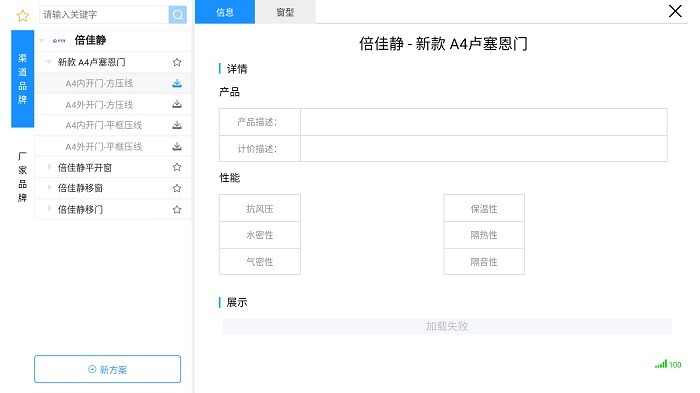Focus the keyword search input field

[104, 15]
